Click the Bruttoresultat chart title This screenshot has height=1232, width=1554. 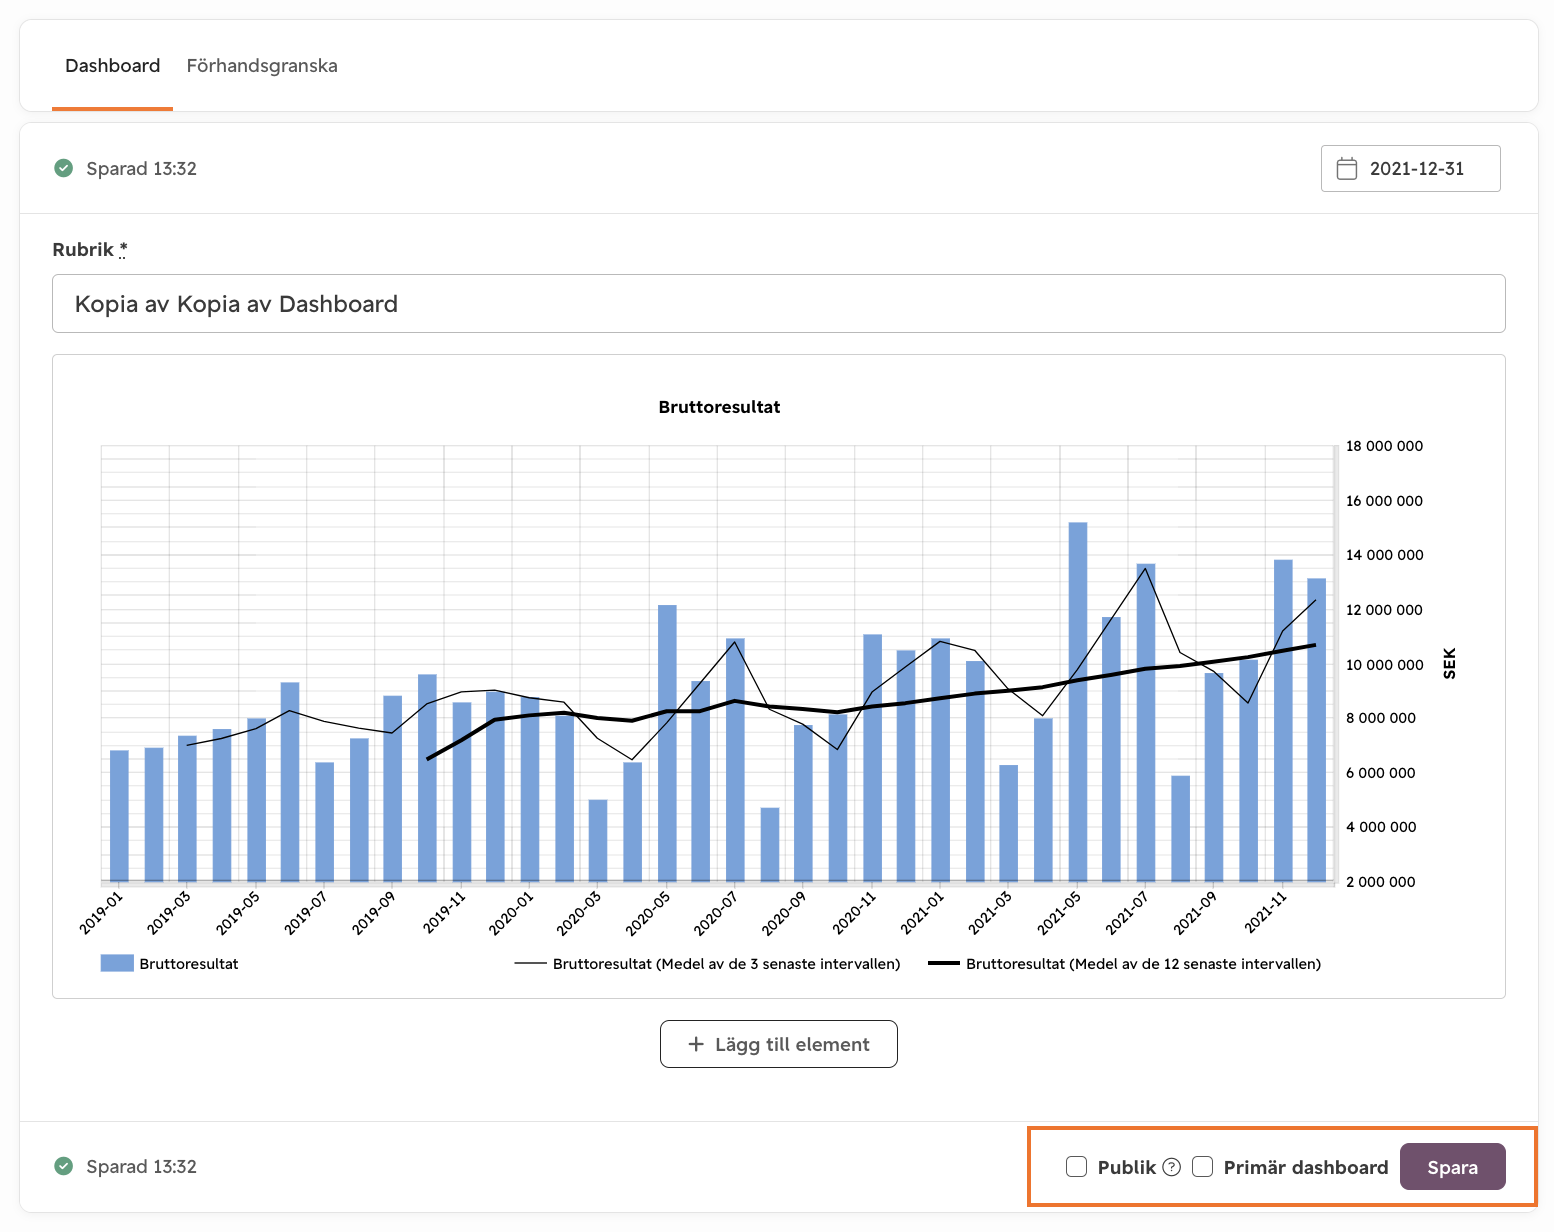click(x=719, y=407)
